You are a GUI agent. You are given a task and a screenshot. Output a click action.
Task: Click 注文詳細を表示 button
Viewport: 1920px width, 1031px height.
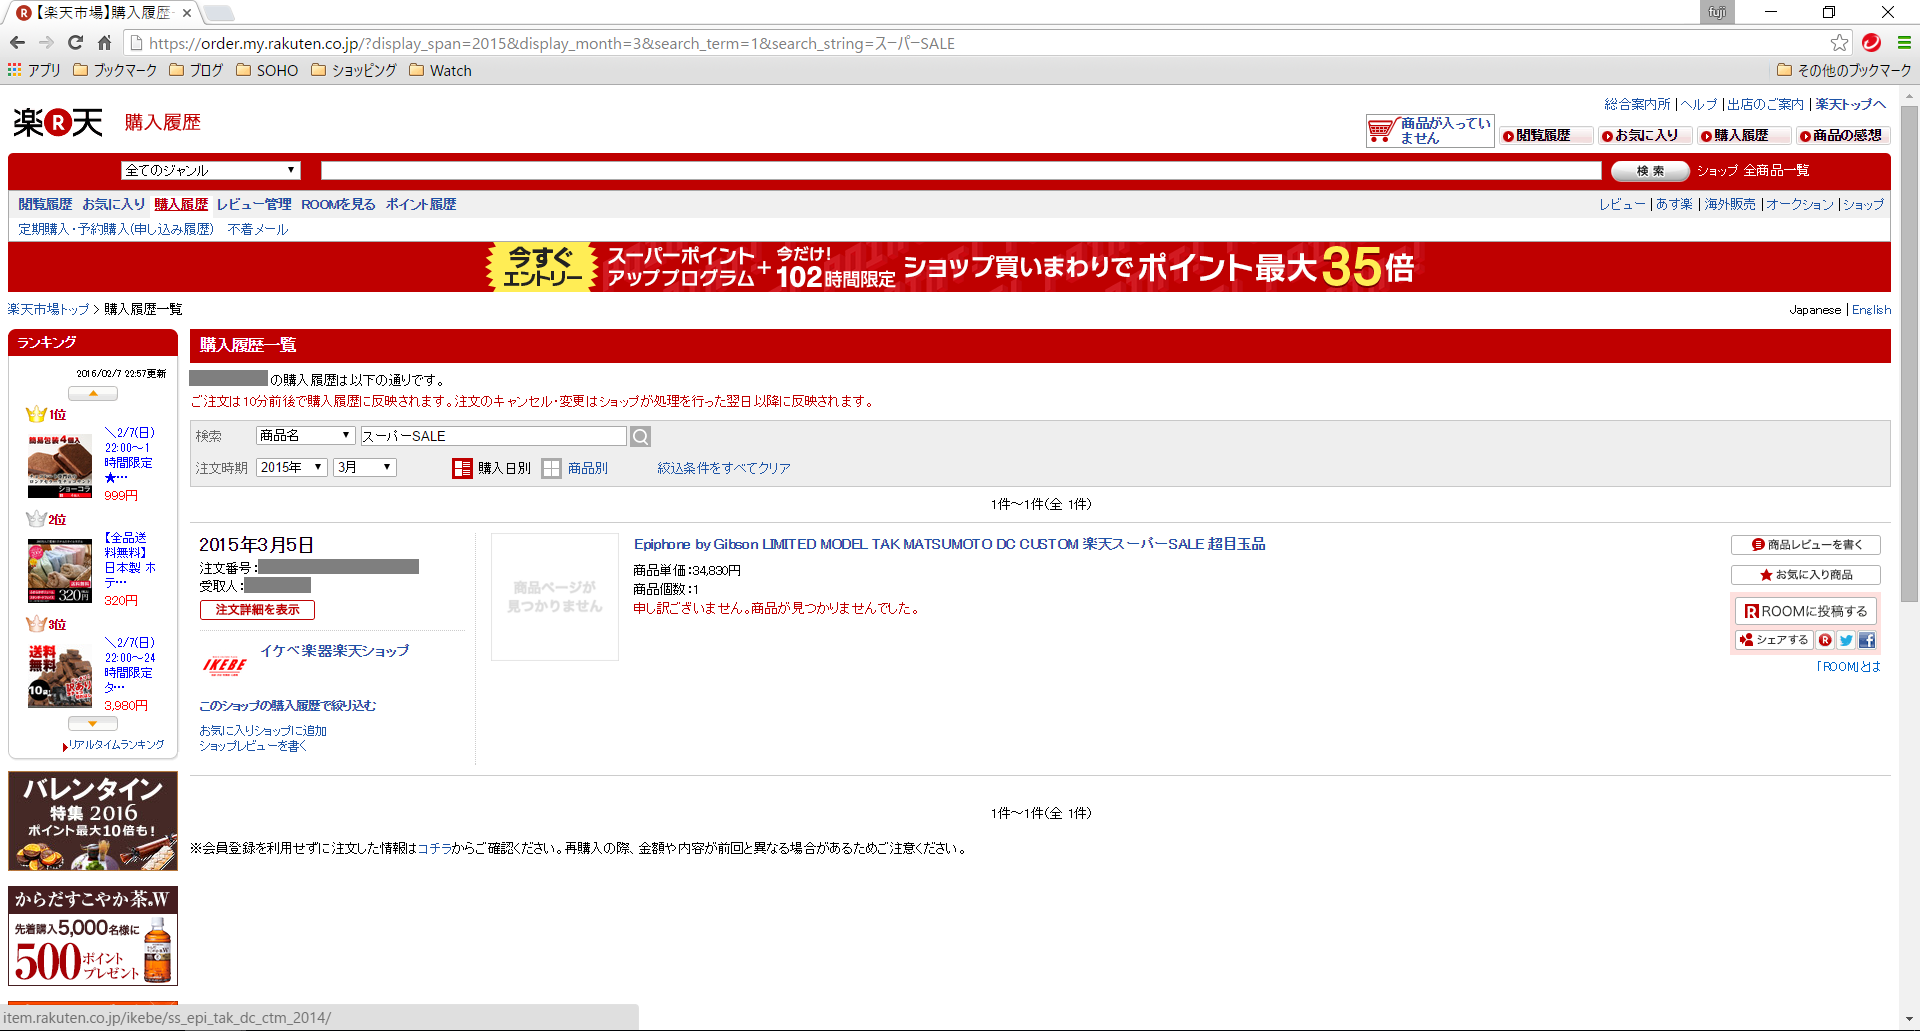pos(257,609)
